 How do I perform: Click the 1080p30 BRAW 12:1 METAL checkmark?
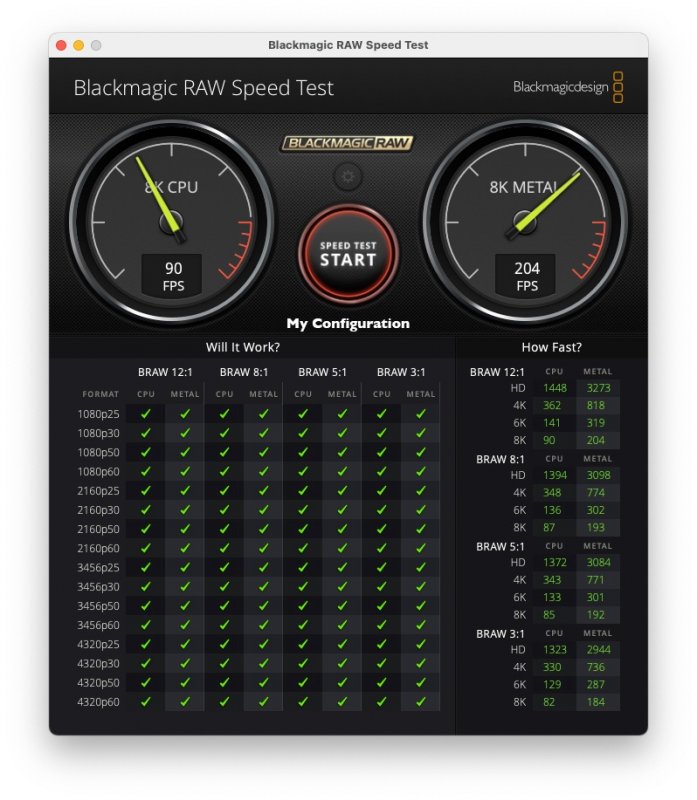[x=185, y=433]
